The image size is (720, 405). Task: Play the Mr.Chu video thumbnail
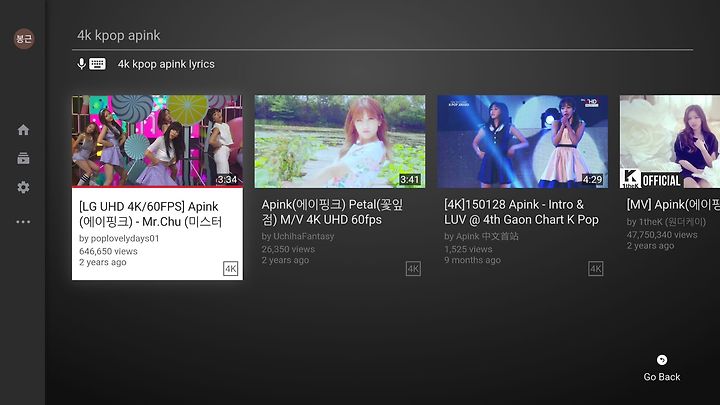click(158, 141)
